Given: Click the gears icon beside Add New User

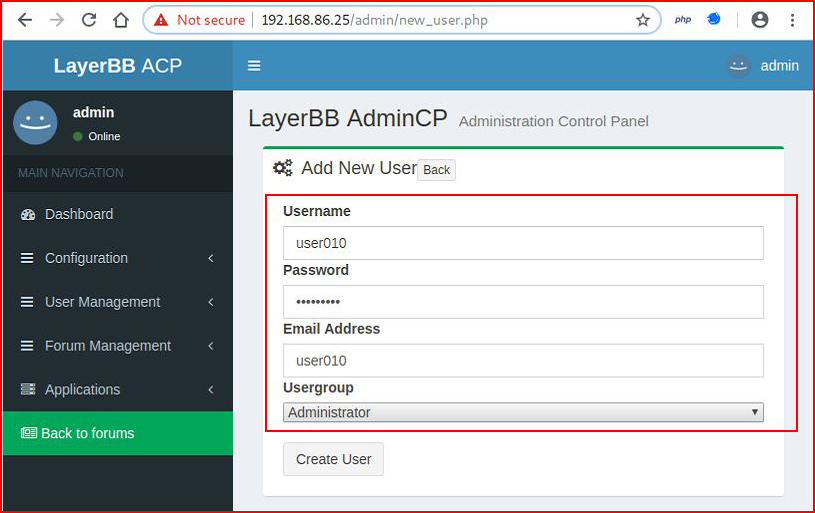Looking at the screenshot, I should coord(283,168).
